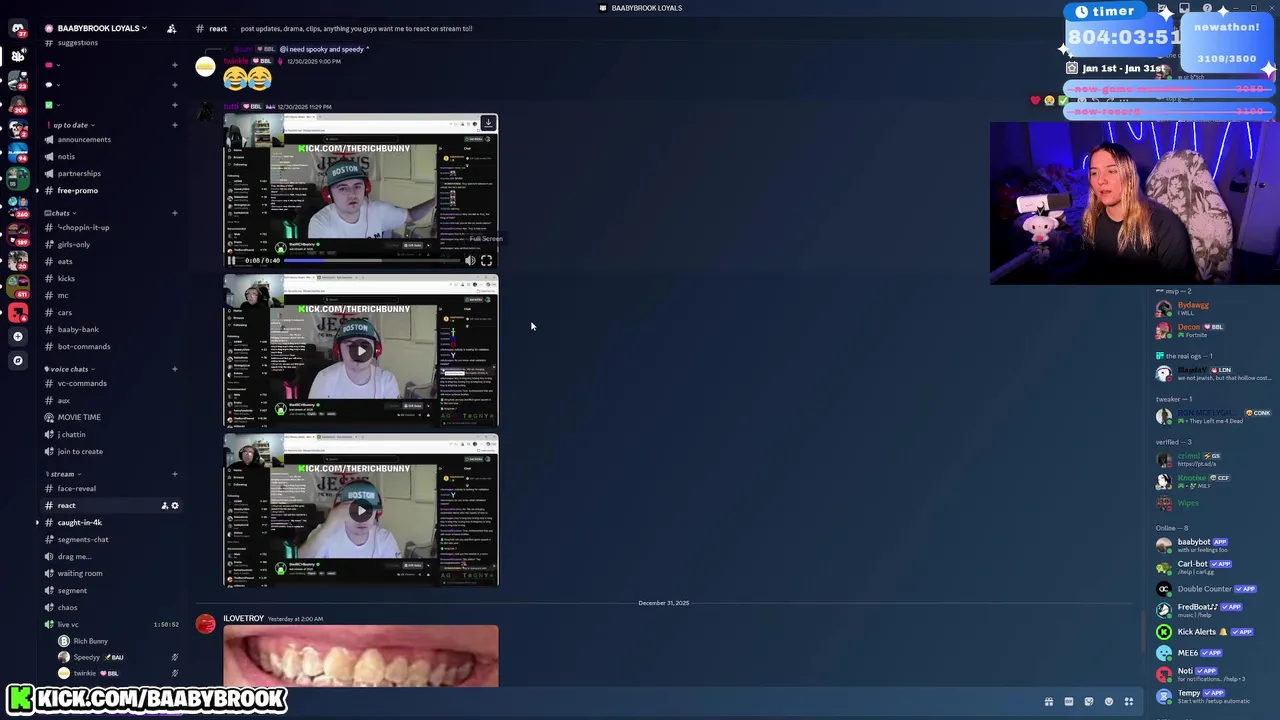Image resolution: width=1280 pixels, height=720 pixels.
Task: Download the first video attachment
Action: point(488,123)
